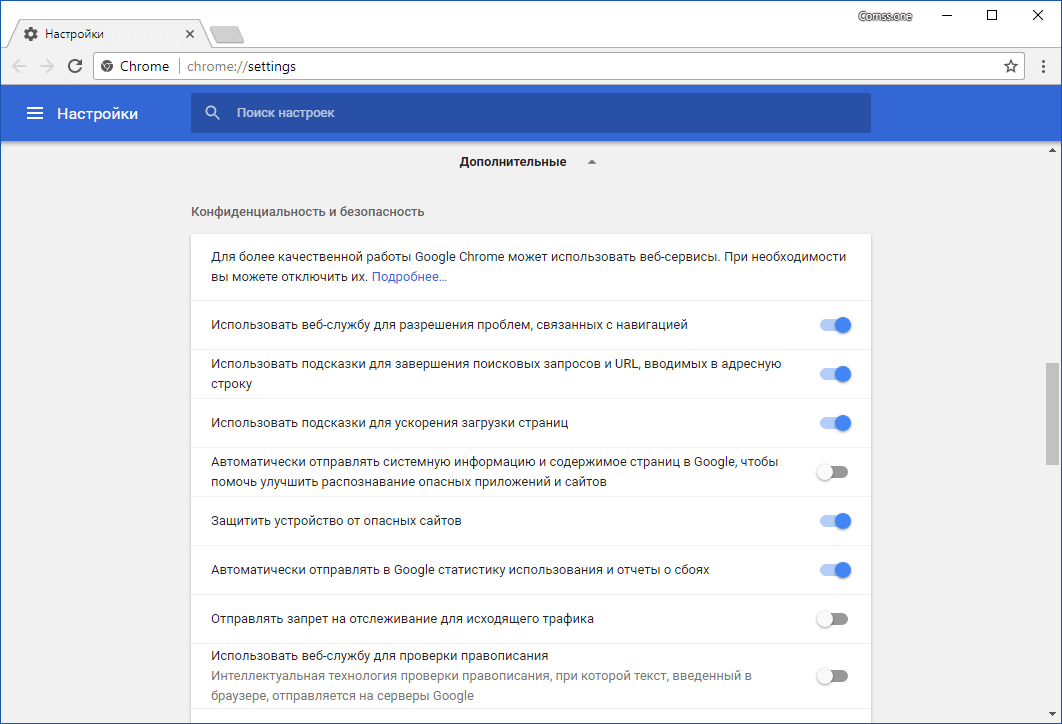This screenshot has width=1062, height=724.
Task: Click the Поиск настроек search field
Action: pos(540,113)
